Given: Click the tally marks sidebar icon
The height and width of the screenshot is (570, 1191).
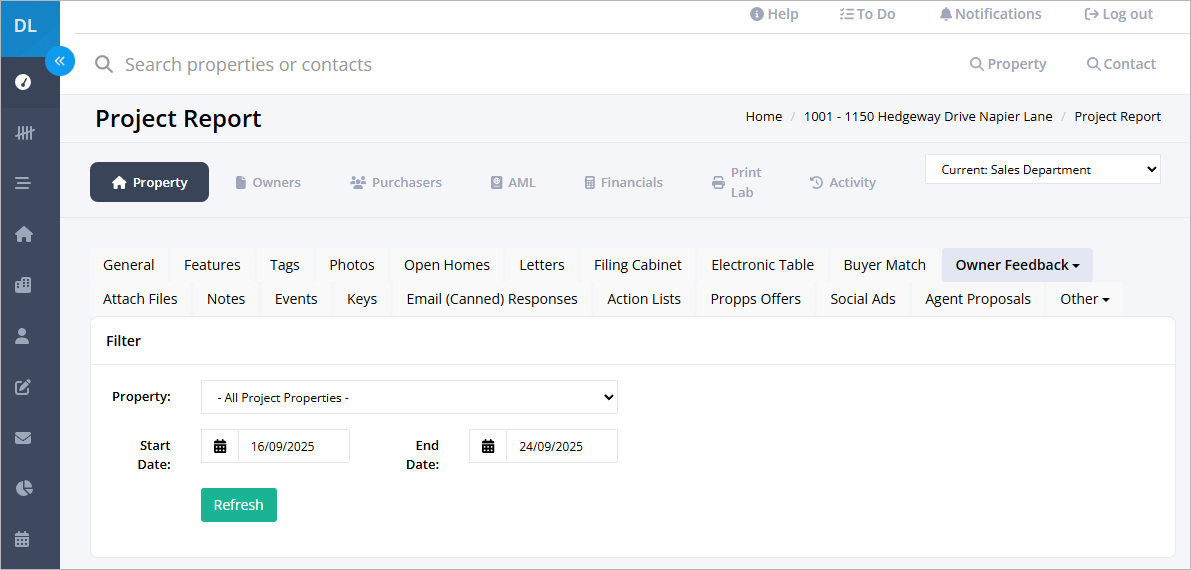Looking at the screenshot, I should 24,133.
